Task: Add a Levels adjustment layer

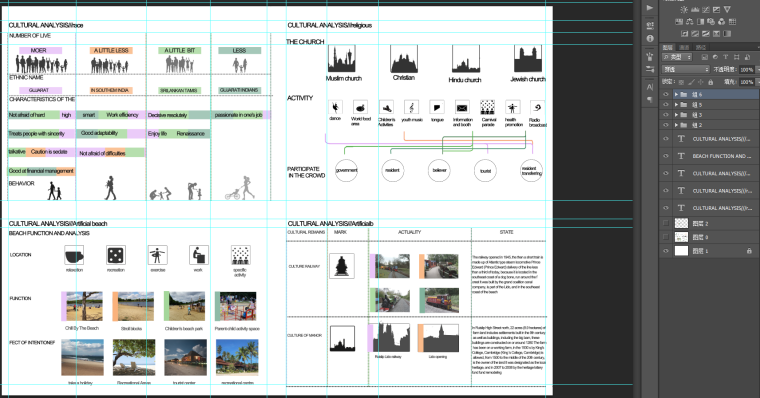Action: [x=695, y=9]
